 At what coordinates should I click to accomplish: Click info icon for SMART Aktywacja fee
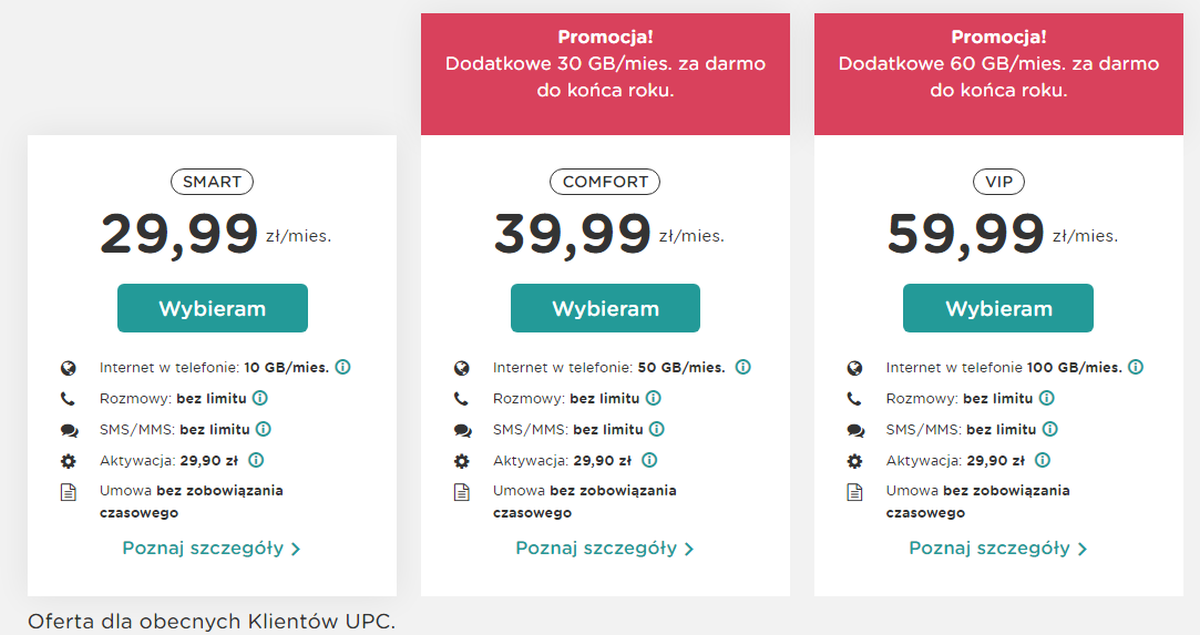point(256,461)
